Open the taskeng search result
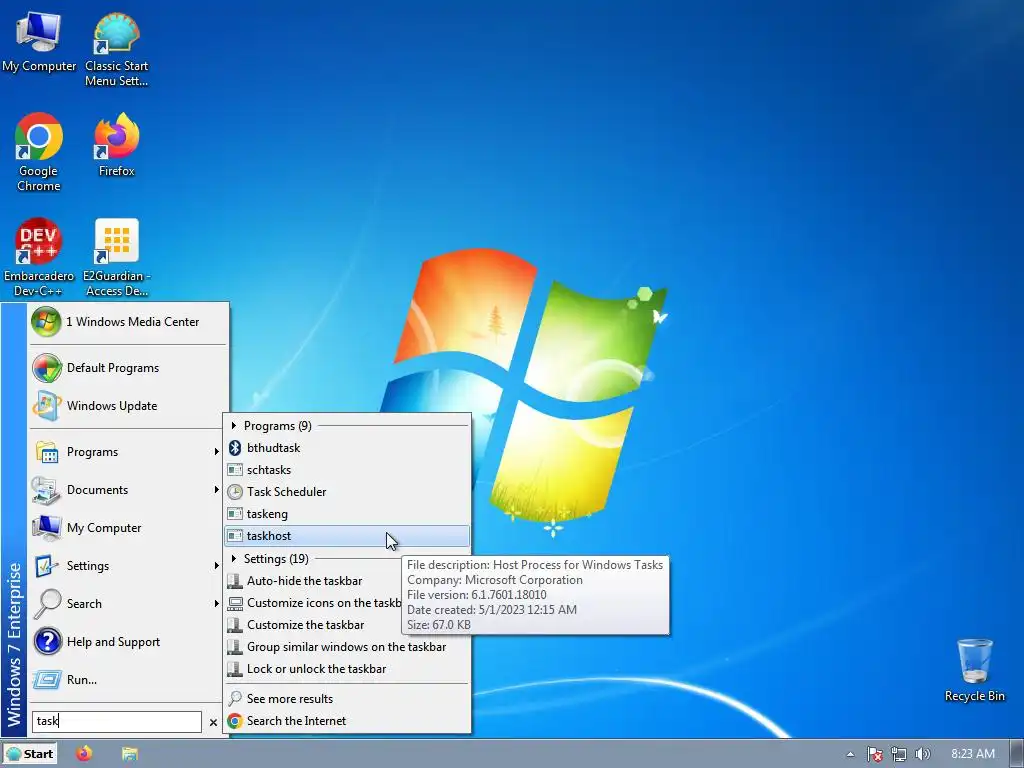The height and width of the screenshot is (768, 1024). (347, 514)
